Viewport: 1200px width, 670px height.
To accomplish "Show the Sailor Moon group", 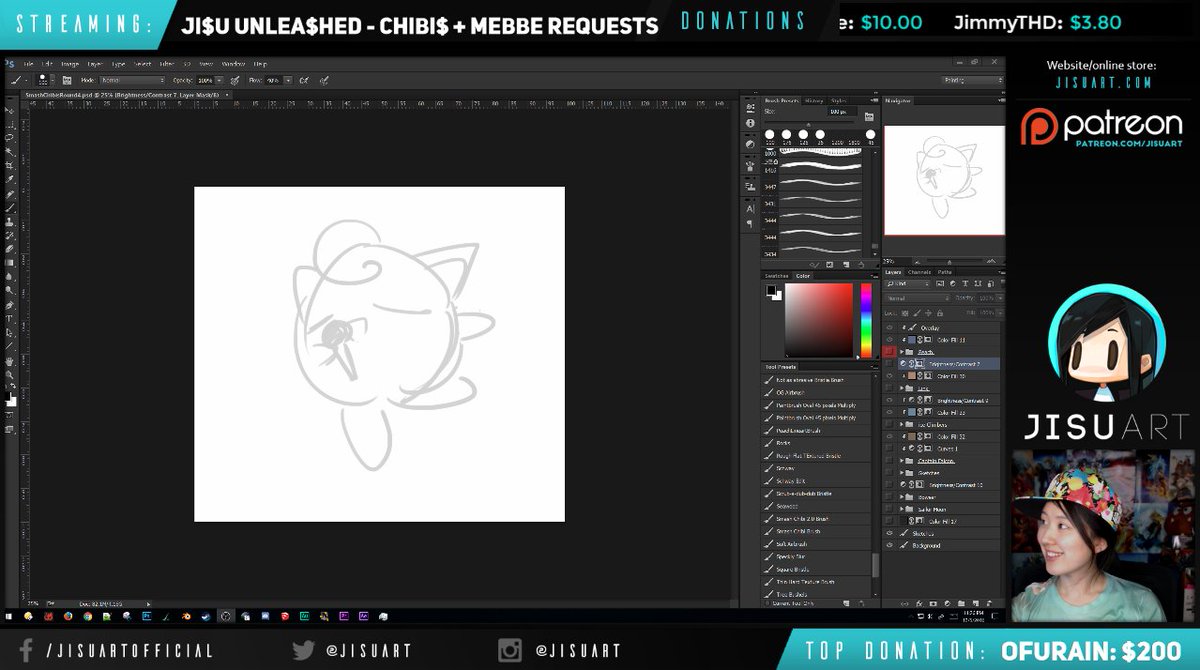I will [x=889, y=509].
